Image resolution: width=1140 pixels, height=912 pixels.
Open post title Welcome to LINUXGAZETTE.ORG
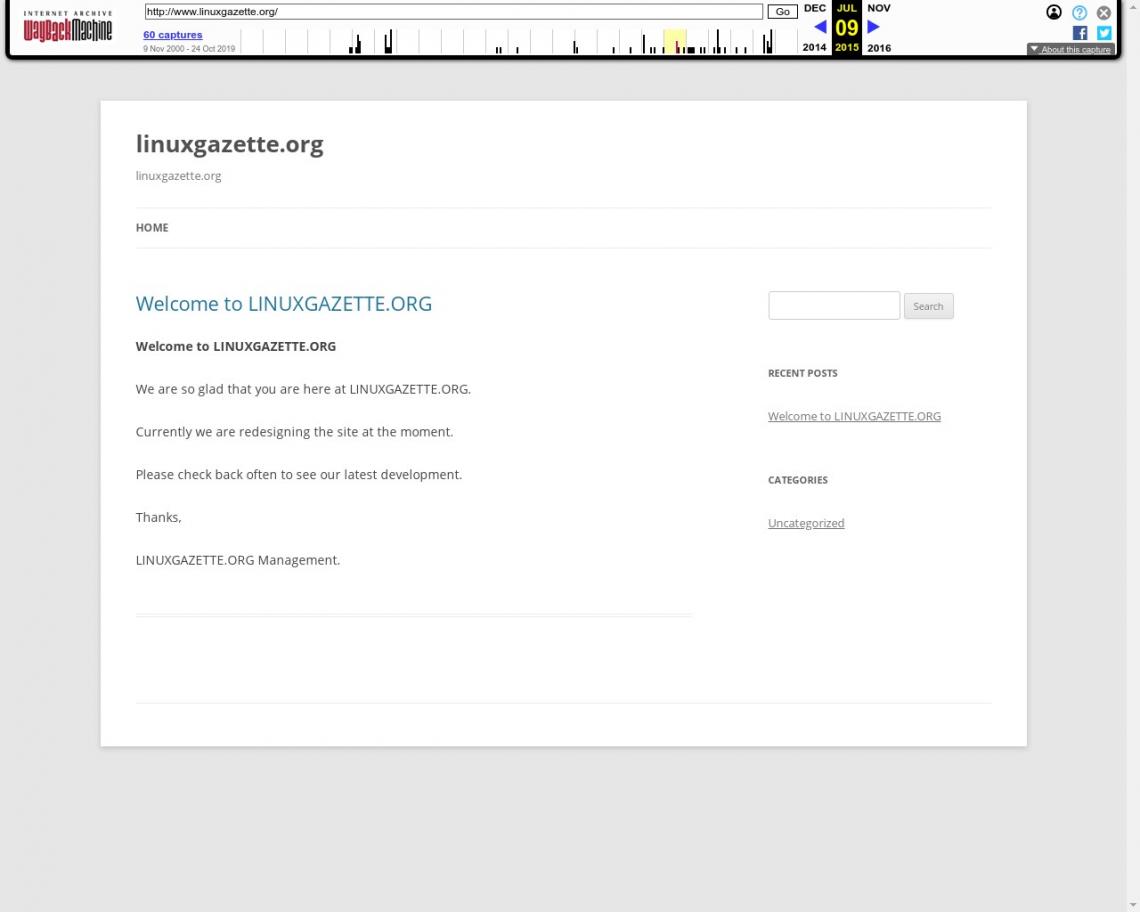coord(284,303)
